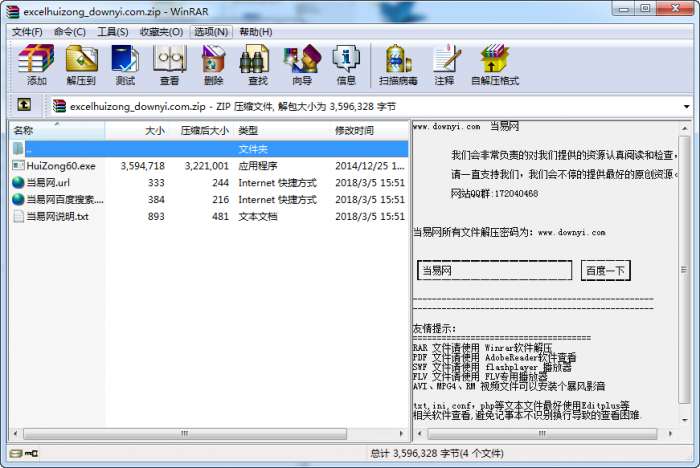Viewport: 700px width, 468px height.
Task: Click the 当易网.url globe icon
Action: click(18, 183)
